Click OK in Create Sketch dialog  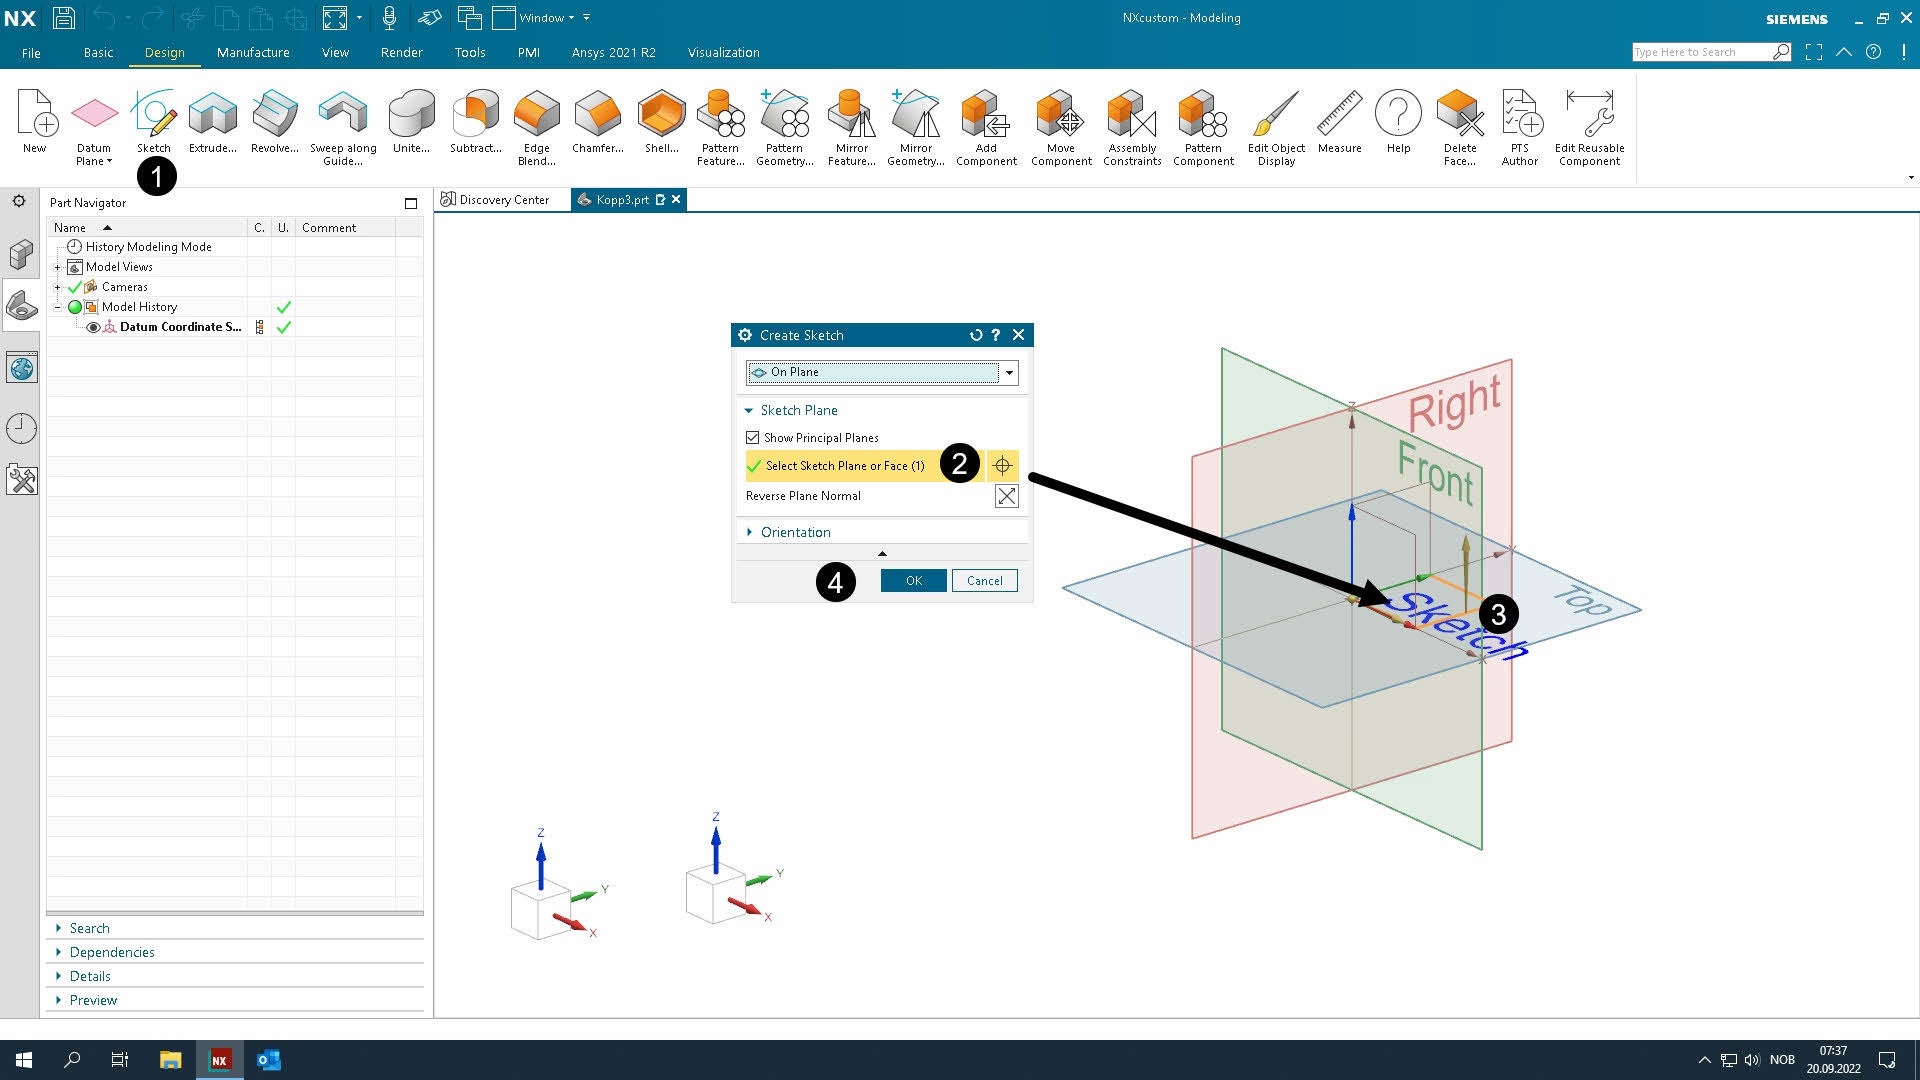913,581
